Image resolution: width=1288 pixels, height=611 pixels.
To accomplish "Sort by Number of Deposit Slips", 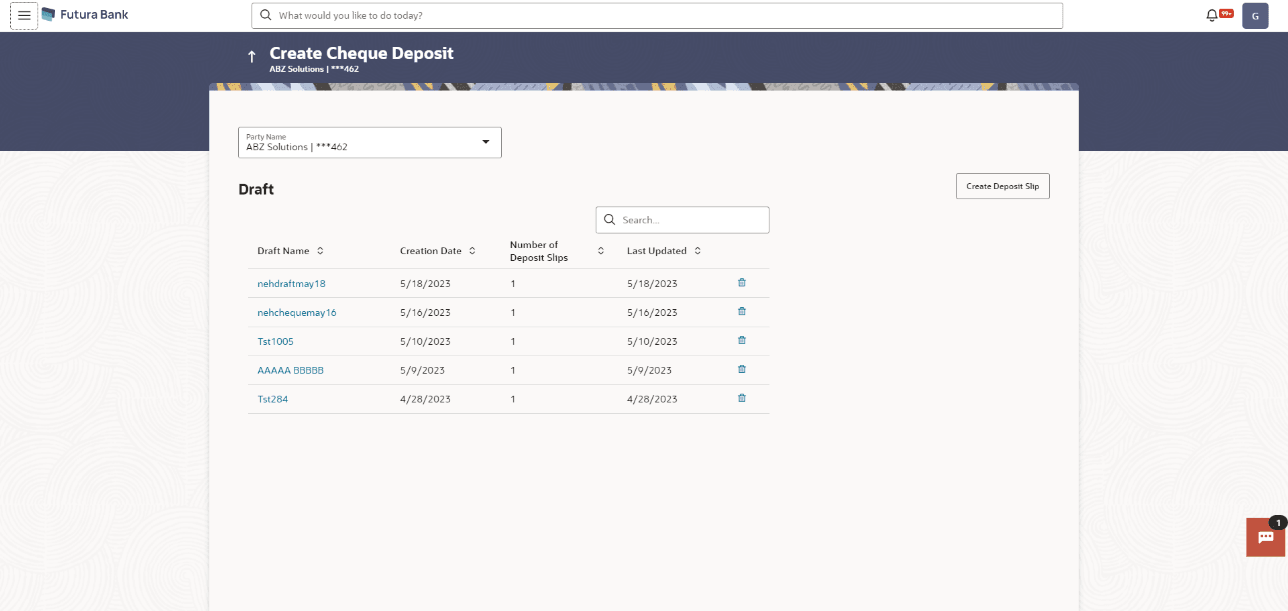I will pos(601,251).
